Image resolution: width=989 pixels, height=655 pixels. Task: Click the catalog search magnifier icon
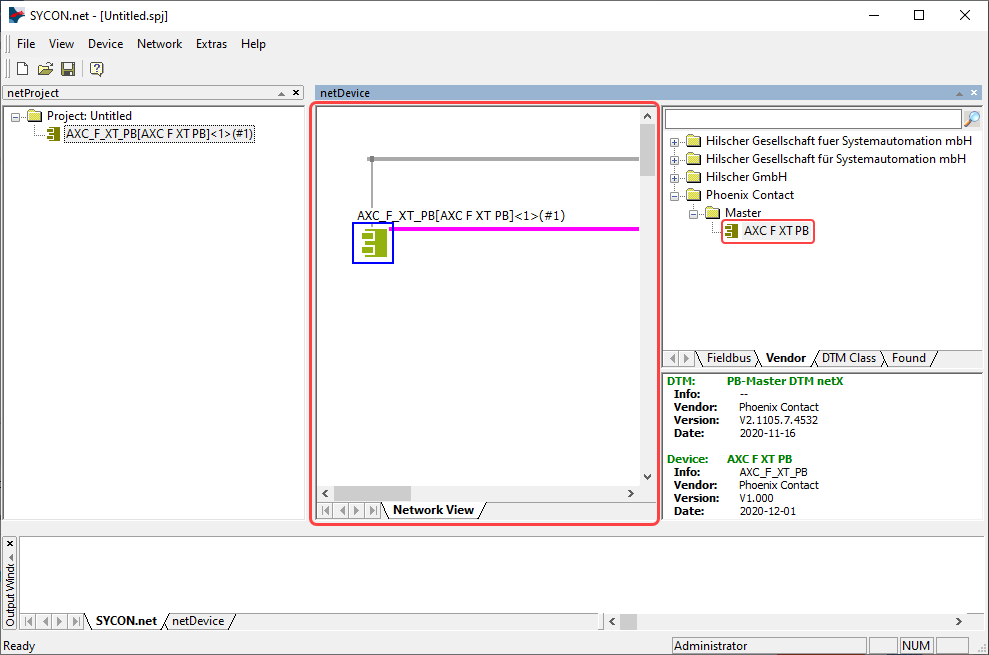(972, 118)
